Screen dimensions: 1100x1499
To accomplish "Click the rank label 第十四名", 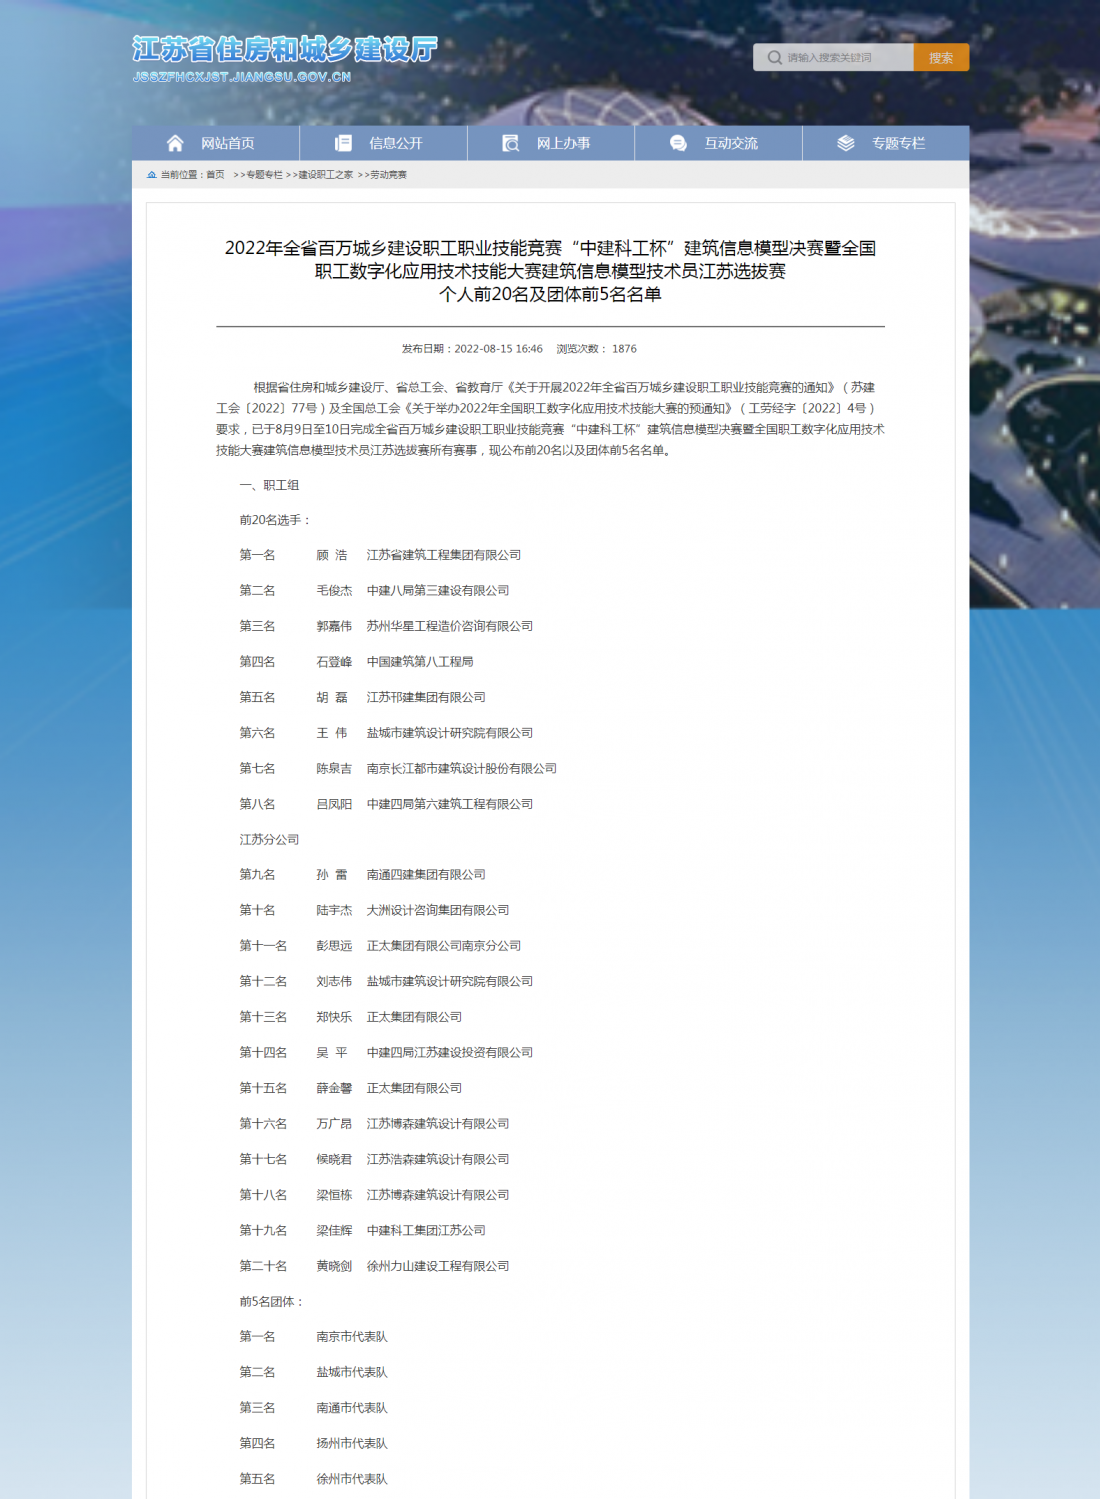I will click(x=263, y=1053).
